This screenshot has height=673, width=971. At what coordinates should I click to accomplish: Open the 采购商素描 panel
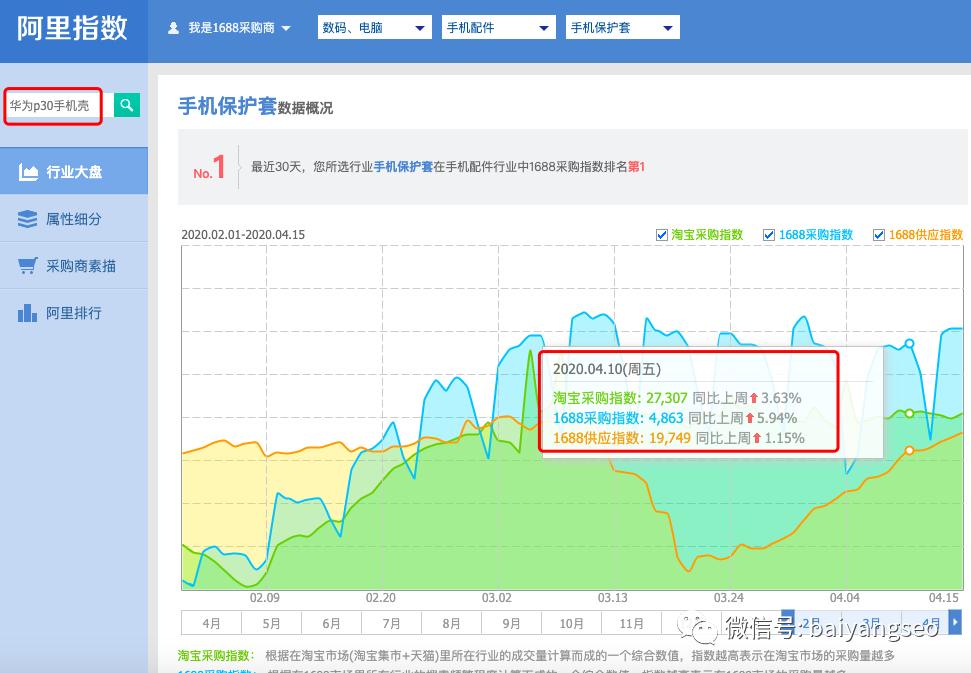(x=74, y=267)
